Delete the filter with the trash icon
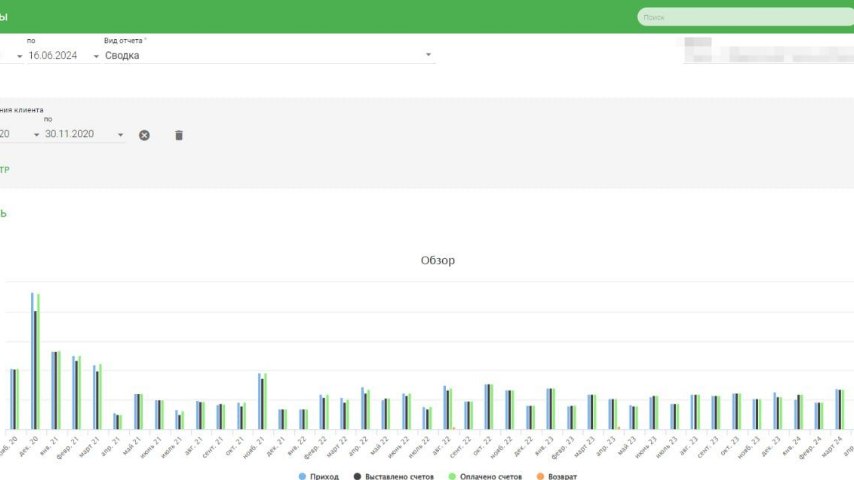Screen dimensions: 854x480 tap(179, 135)
